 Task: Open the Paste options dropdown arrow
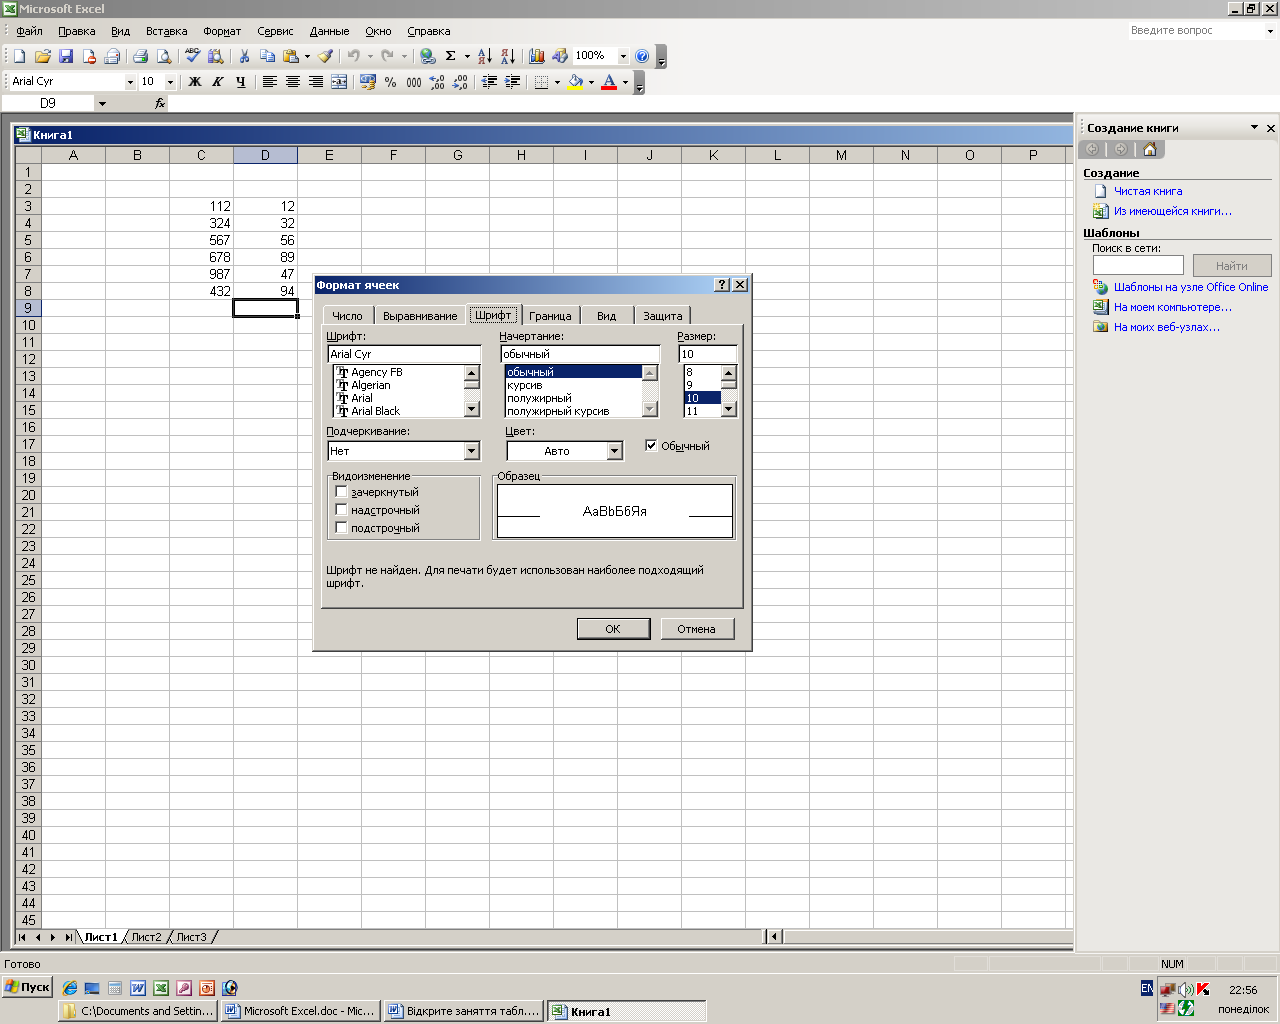click(307, 56)
